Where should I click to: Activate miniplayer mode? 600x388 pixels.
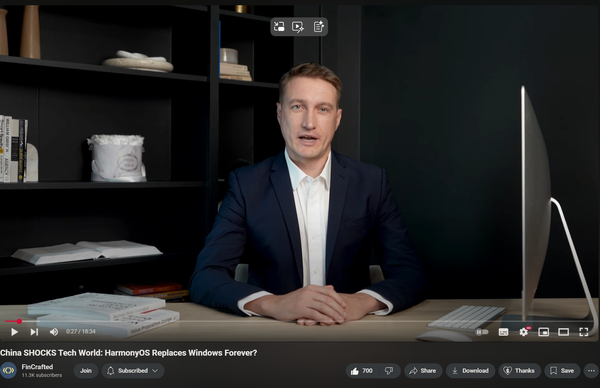click(x=543, y=332)
